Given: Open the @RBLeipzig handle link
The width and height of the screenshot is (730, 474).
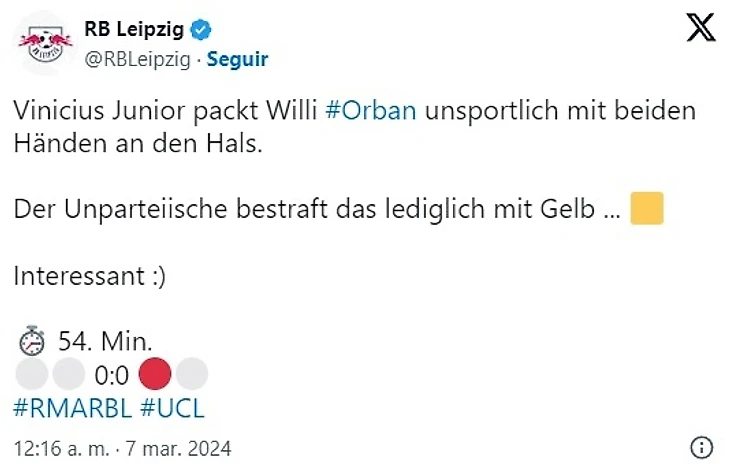Looking at the screenshot, I should 137,59.
